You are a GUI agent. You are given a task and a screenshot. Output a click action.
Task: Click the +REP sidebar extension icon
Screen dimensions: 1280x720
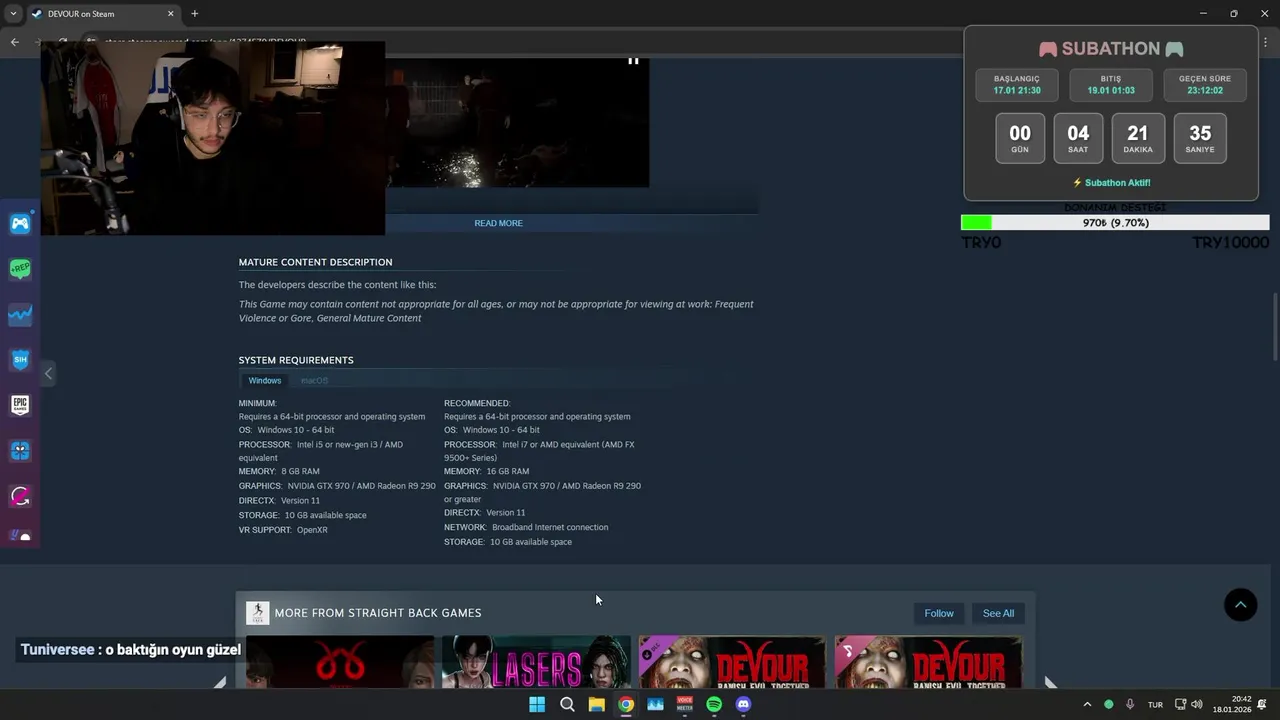20,269
